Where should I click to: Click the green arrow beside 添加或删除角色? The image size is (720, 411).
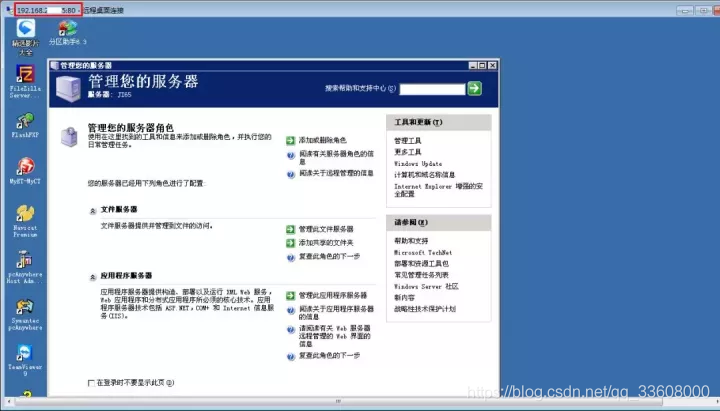point(290,141)
